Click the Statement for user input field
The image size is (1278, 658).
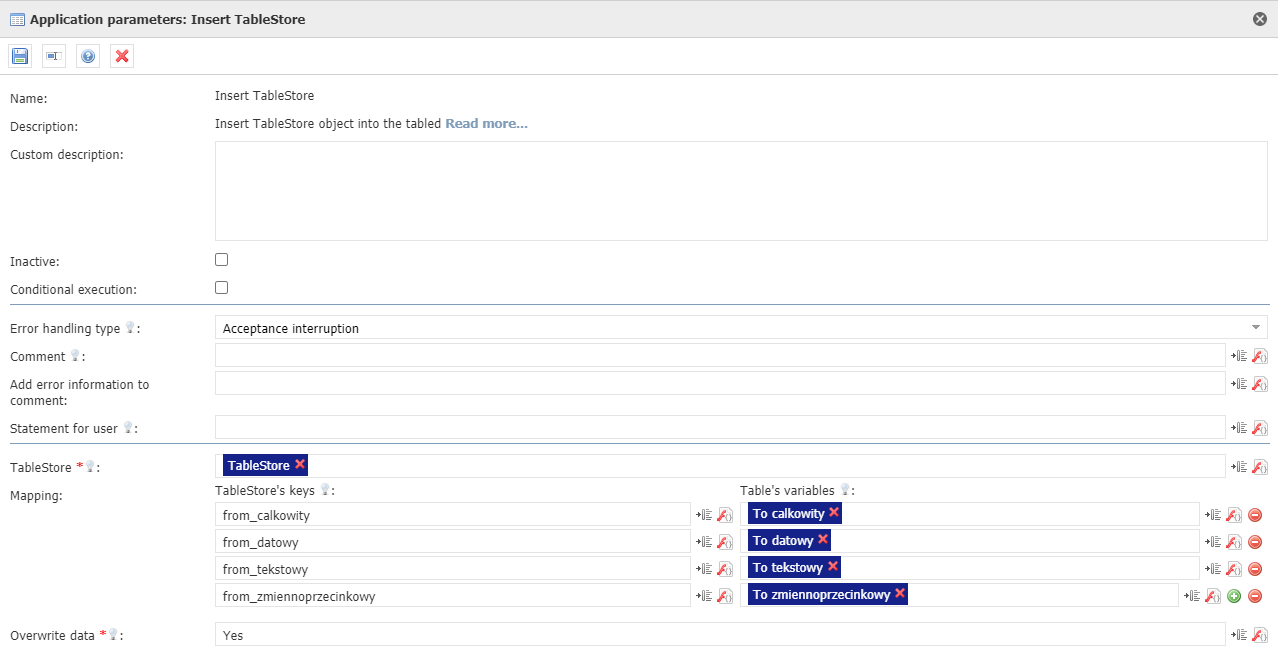coord(720,427)
